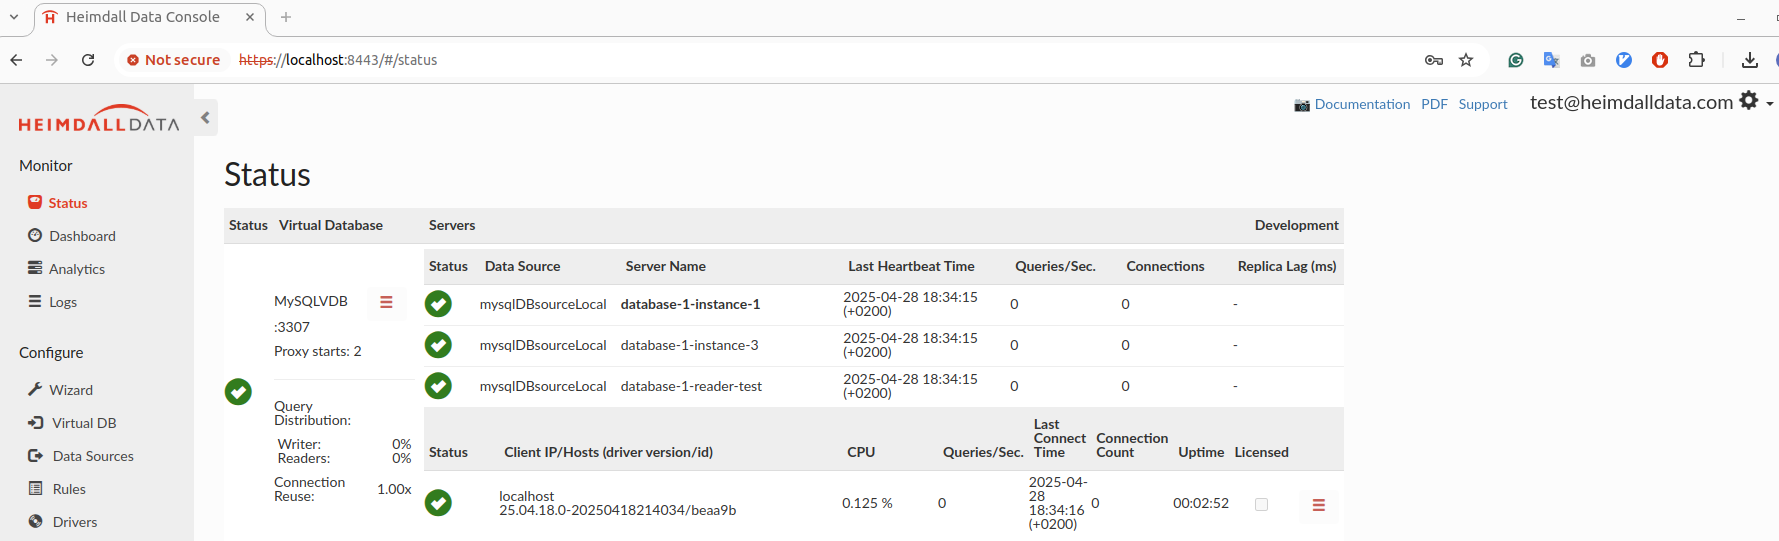The width and height of the screenshot is (1779, 541).
Task: Click the Logs list icon
Action: pyautogui.click(x=35, y=301)
